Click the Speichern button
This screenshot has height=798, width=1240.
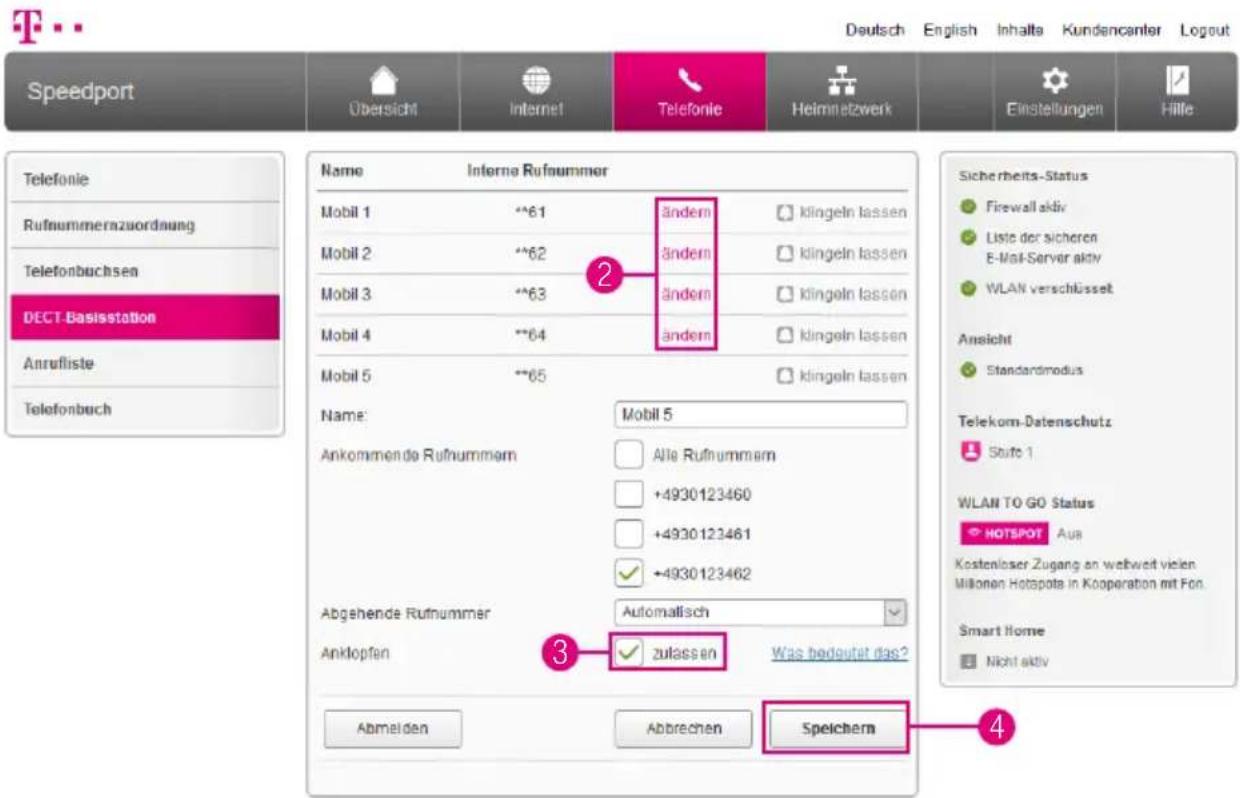[838, 729]
